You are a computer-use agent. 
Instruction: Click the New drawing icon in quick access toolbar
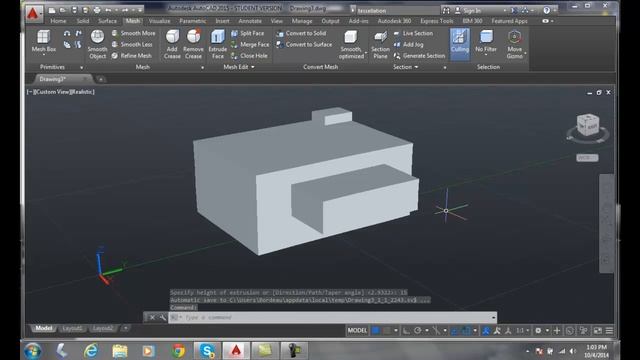(52, 10)
